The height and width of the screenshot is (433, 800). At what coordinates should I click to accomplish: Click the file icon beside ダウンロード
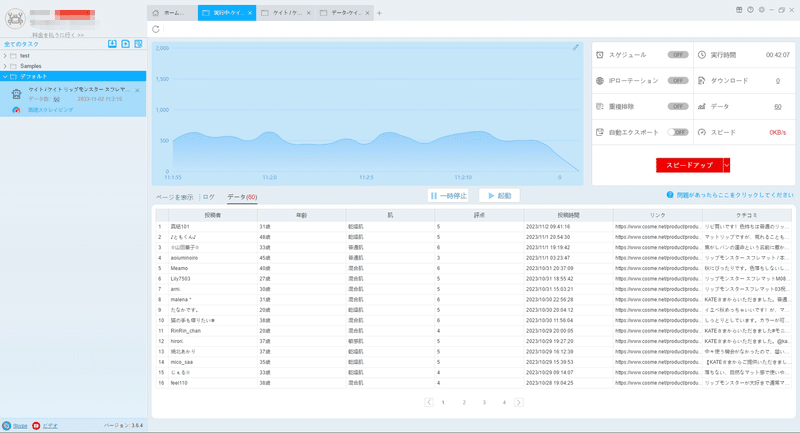click(x=702, y=81)
